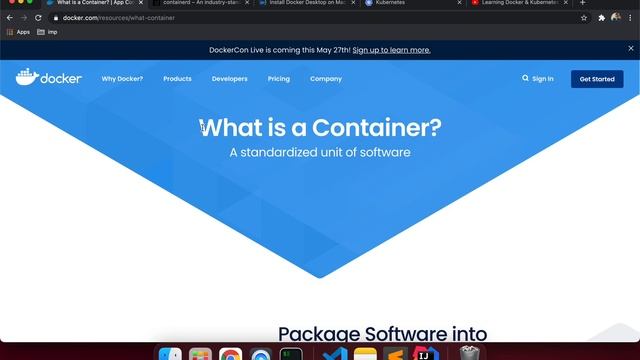Open the Apps bookmarks shortcut
The height and width of the screenshot is (360, 640).
[18, 32]
